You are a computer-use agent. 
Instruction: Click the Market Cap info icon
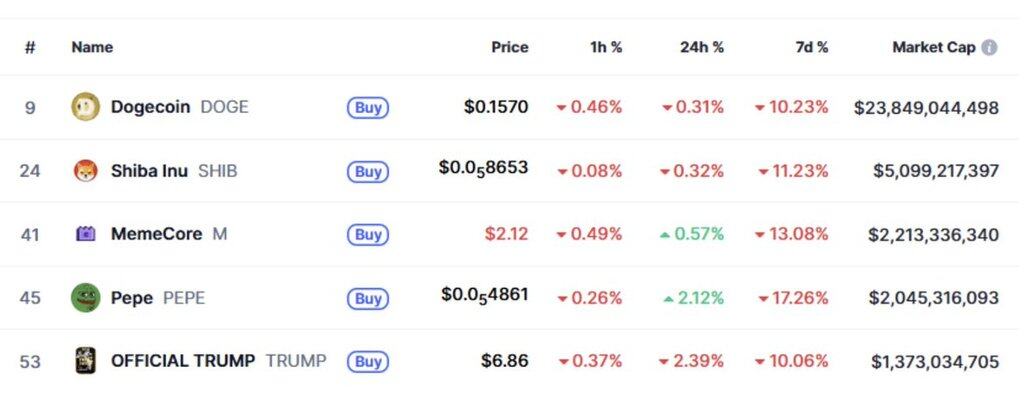tap(989, 47)
